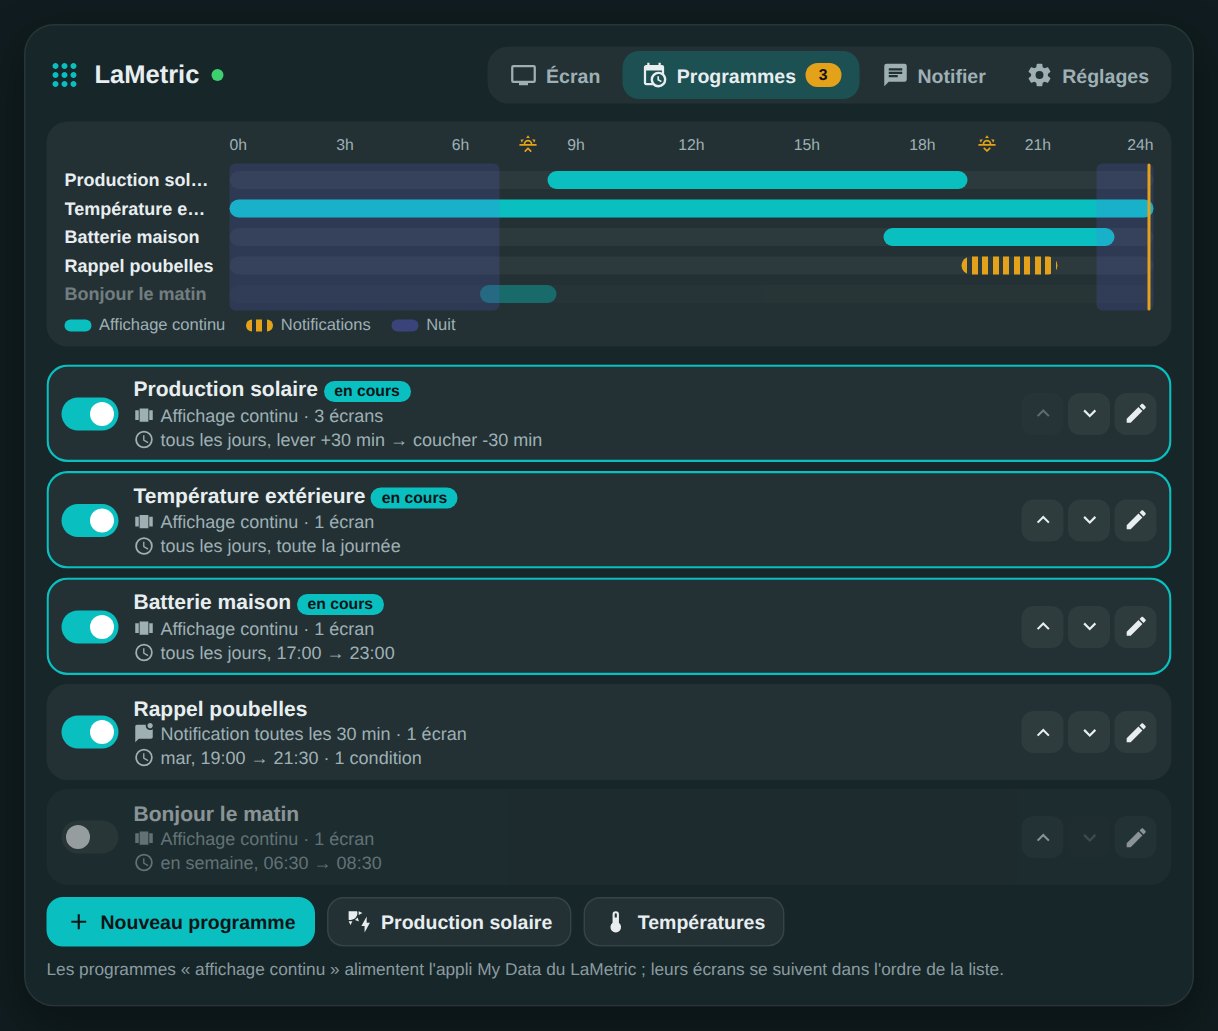Turn off the Température extérieure switch
This screenshot has height=1031, width=1218.
[90, 520]
